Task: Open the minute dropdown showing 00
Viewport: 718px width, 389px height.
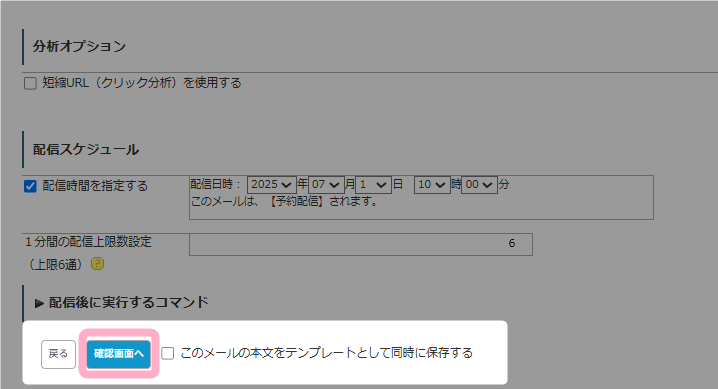Action: point(479,184)
